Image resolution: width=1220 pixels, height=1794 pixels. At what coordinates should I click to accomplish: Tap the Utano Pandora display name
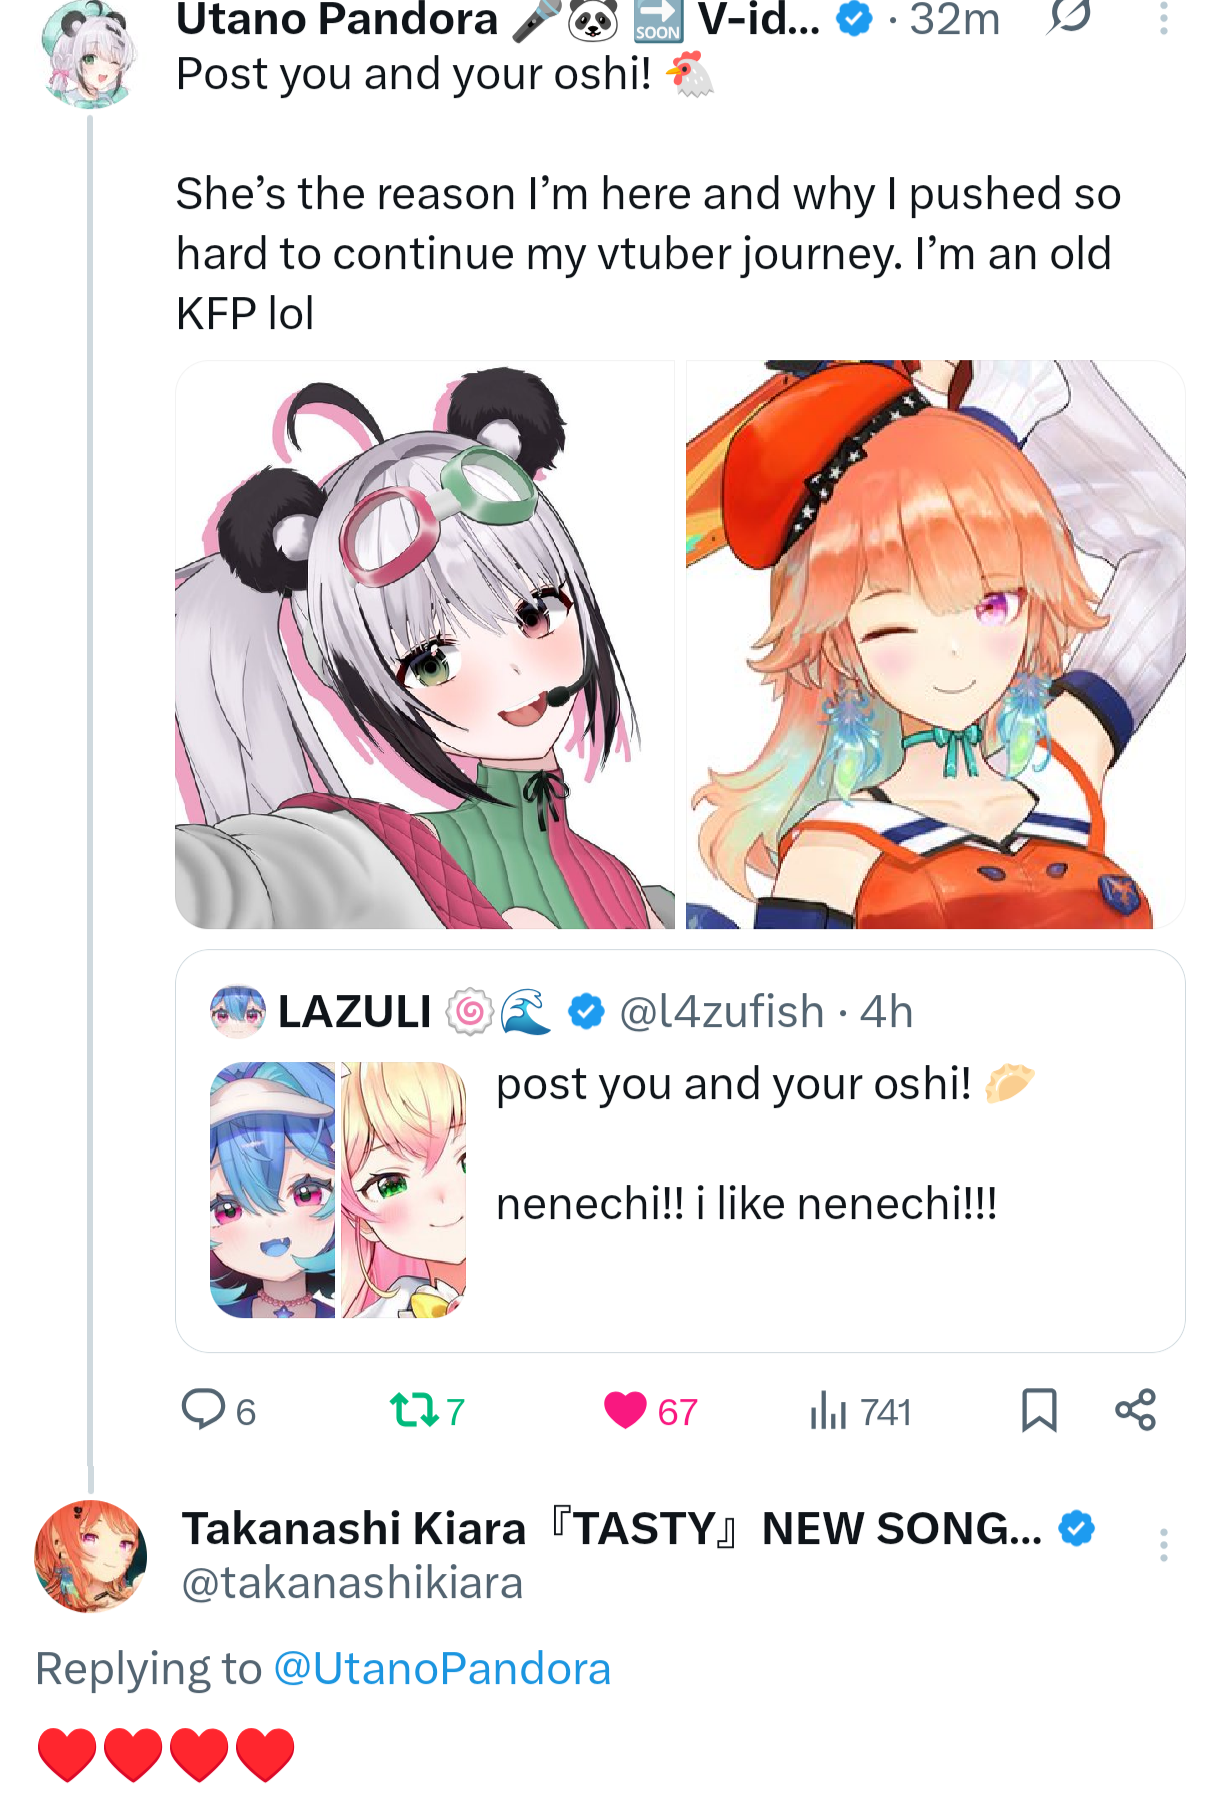[x=337, y=19]
